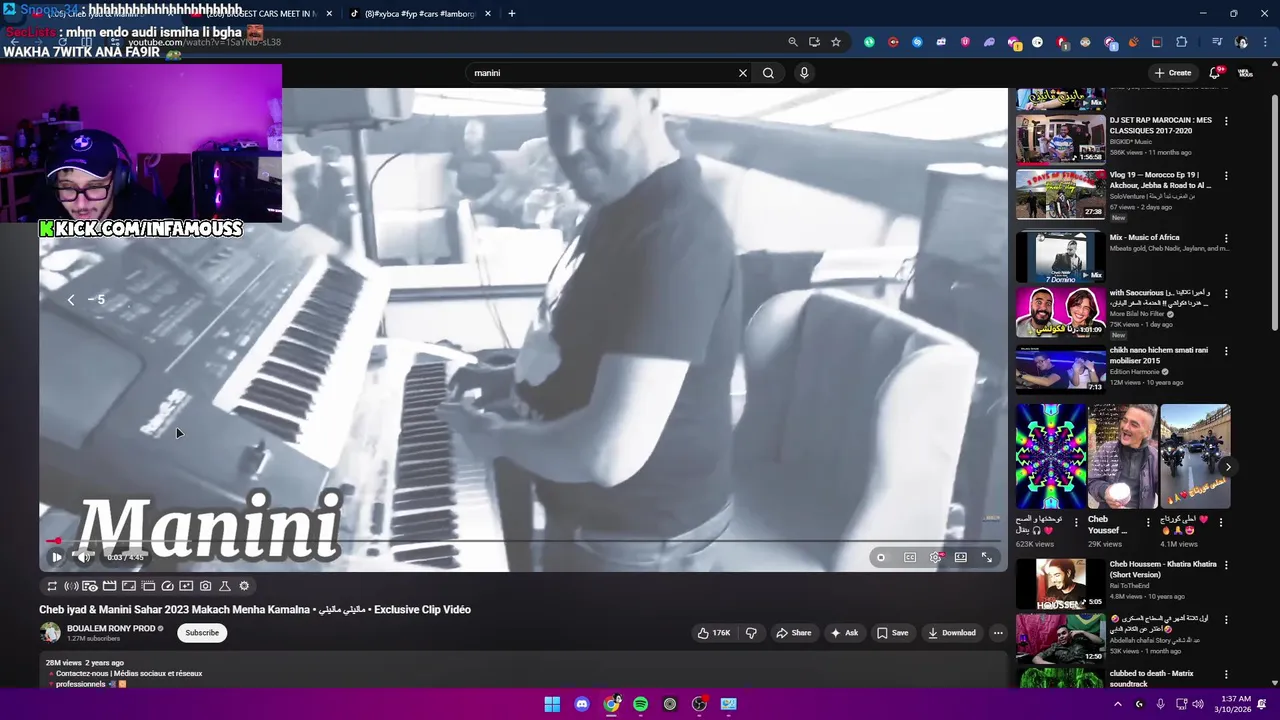Open the Vlog 19 Morocco video thumbnail

click(x=1061, y=194)
